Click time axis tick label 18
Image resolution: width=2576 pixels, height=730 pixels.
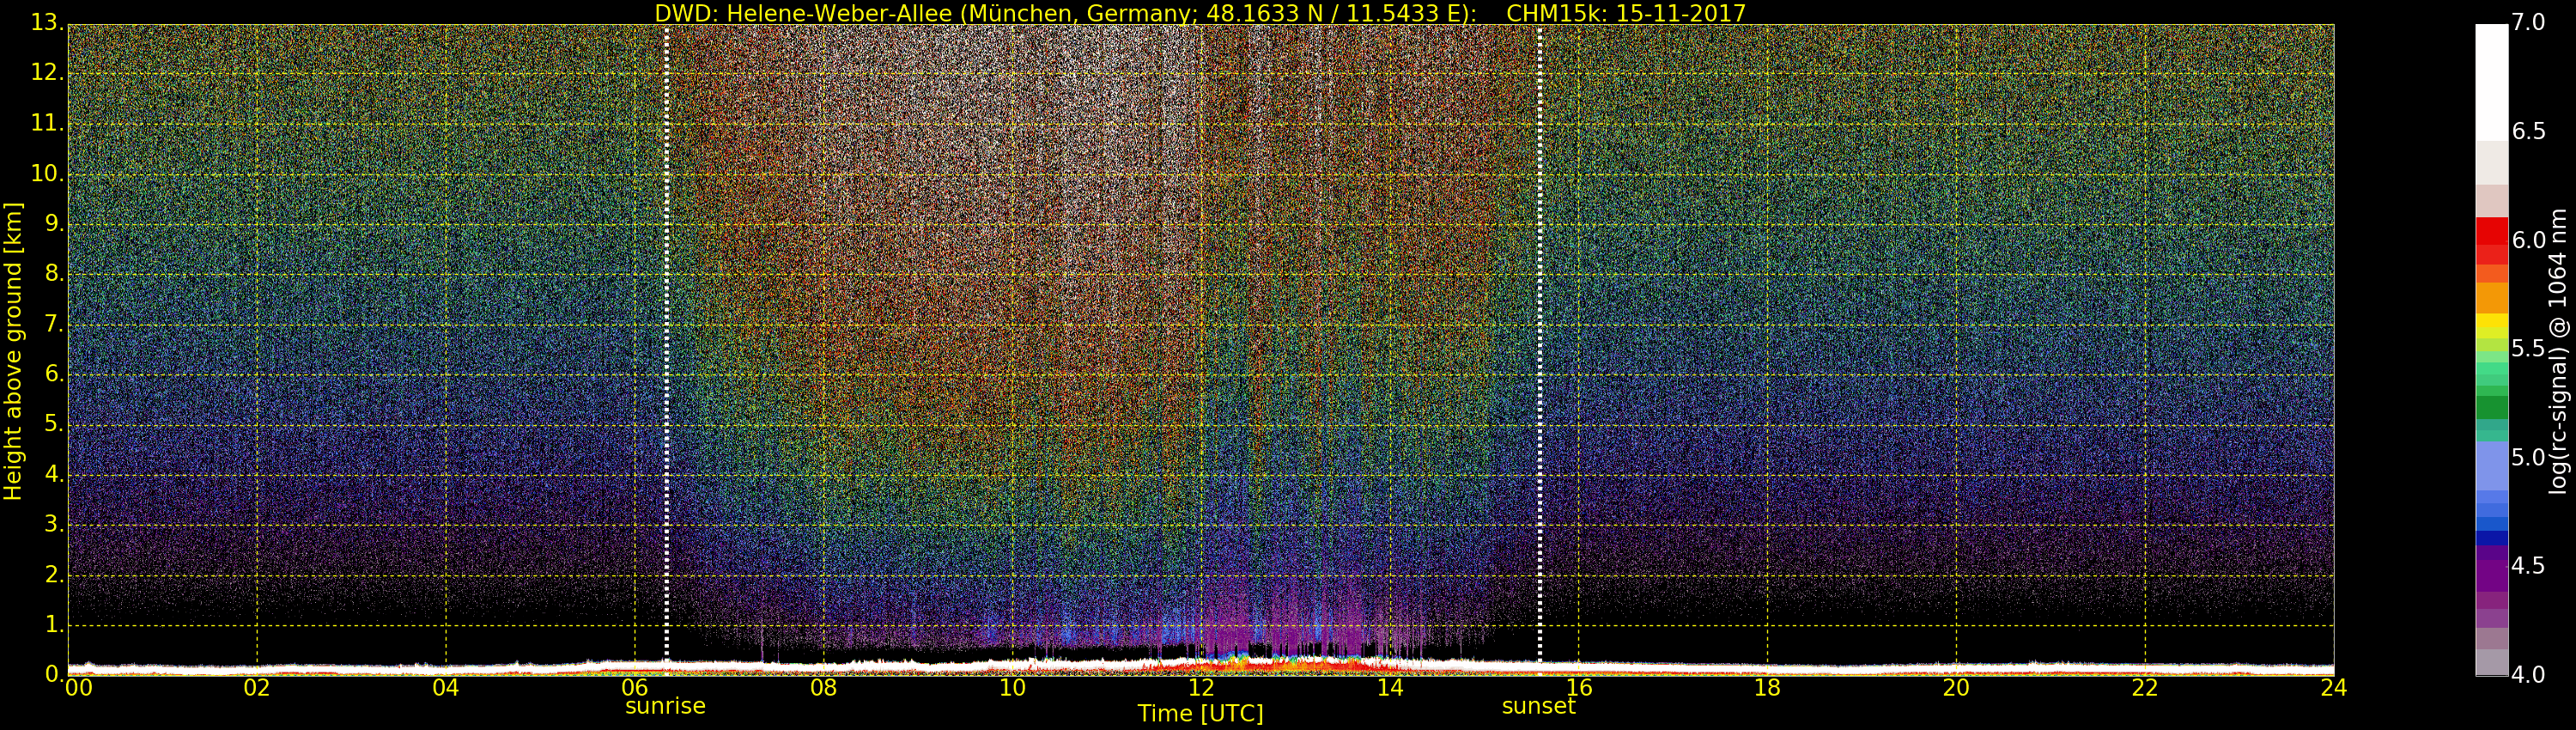pyautogui.click(x=1768, y=688)
